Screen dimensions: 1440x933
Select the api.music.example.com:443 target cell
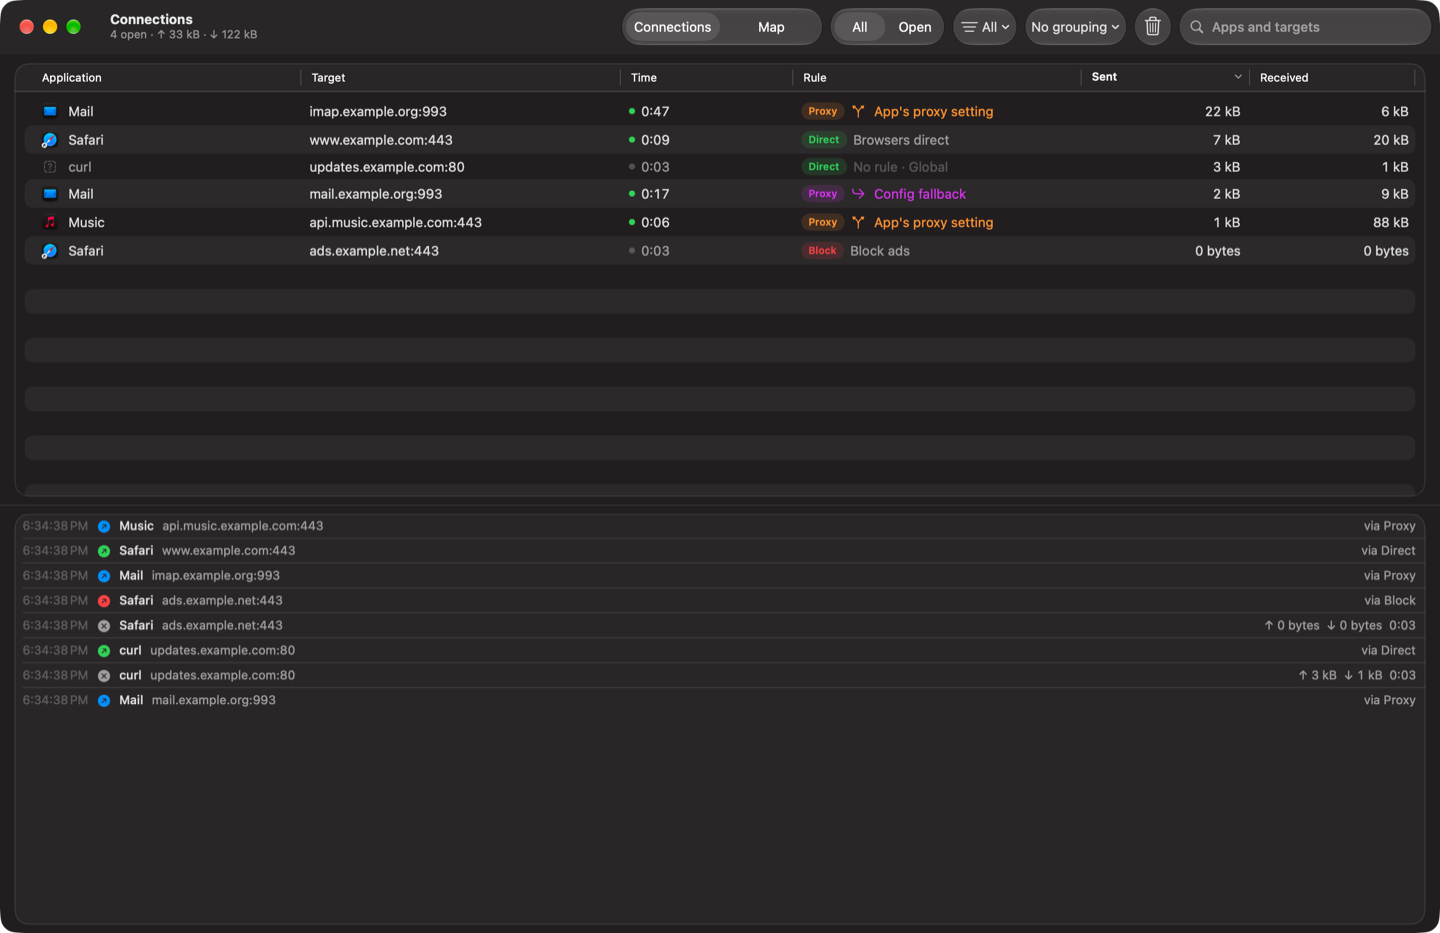(x=396, y=222)
